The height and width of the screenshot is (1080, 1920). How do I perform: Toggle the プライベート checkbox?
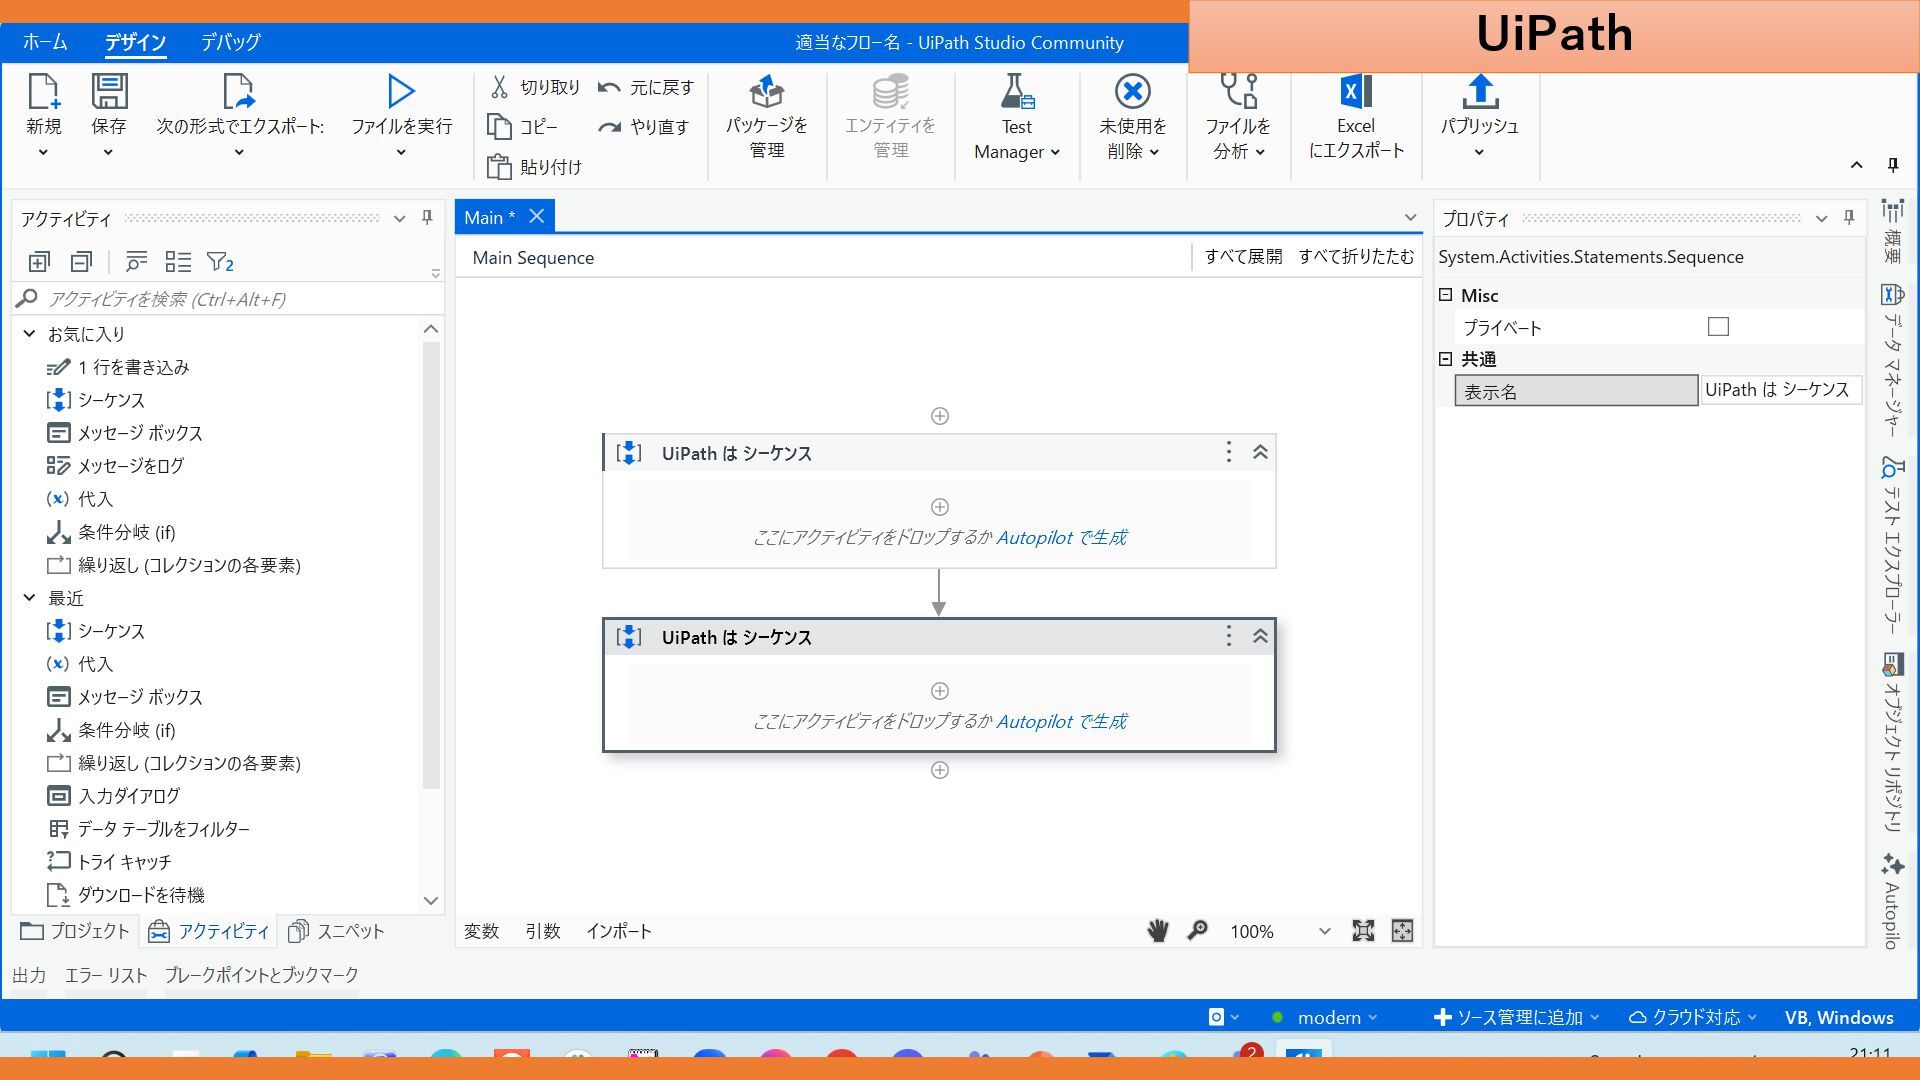tap(1718, 327)
